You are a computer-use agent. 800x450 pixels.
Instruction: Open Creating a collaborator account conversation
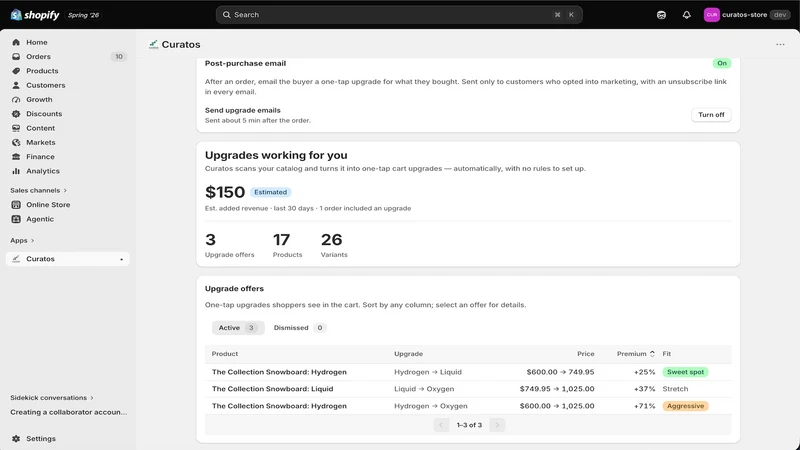68,412
